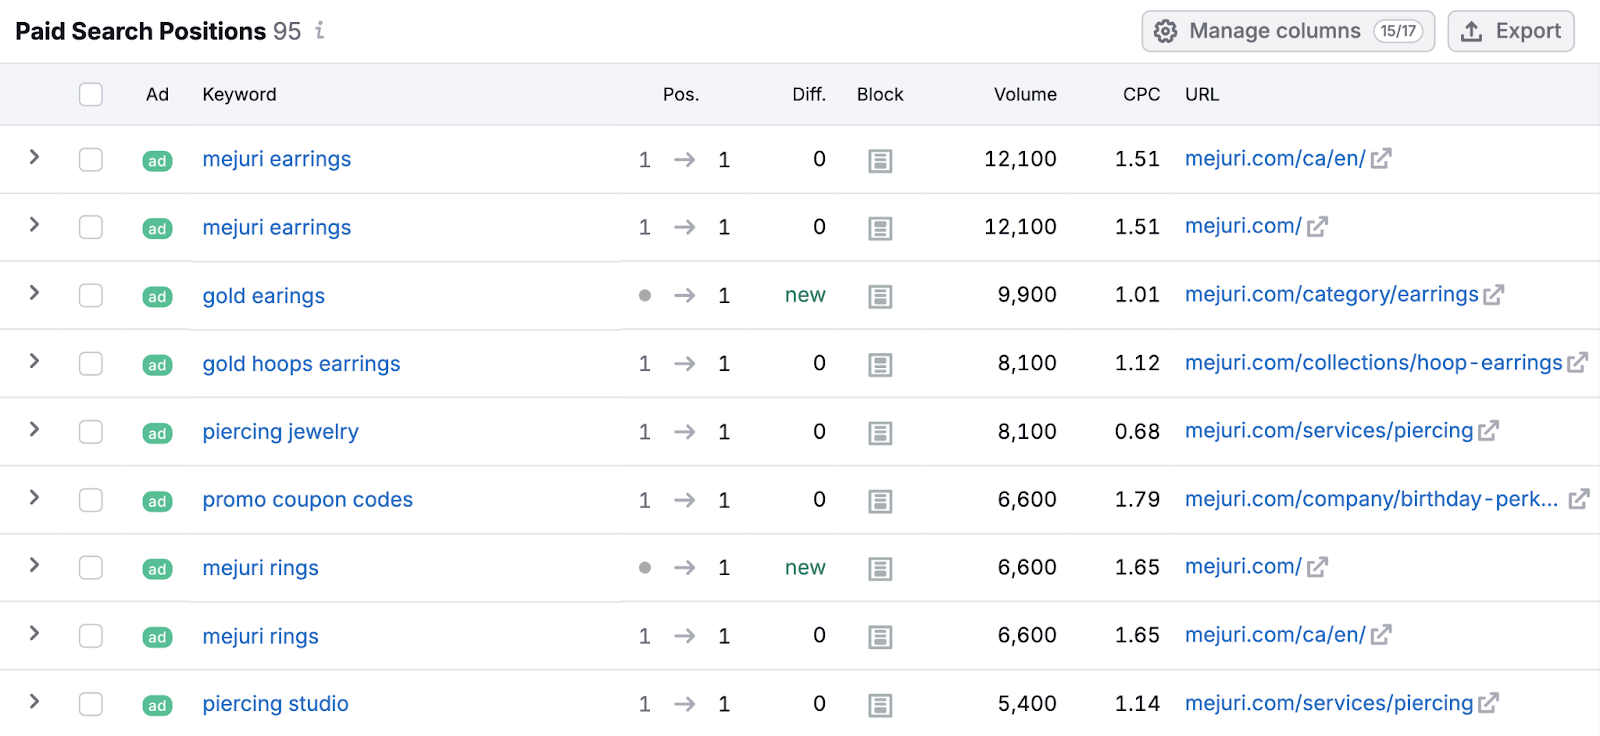This screenshot has width=1600, height=736.
Task: Click block icon in piercing studio row
Action: (x=880, y=705)
